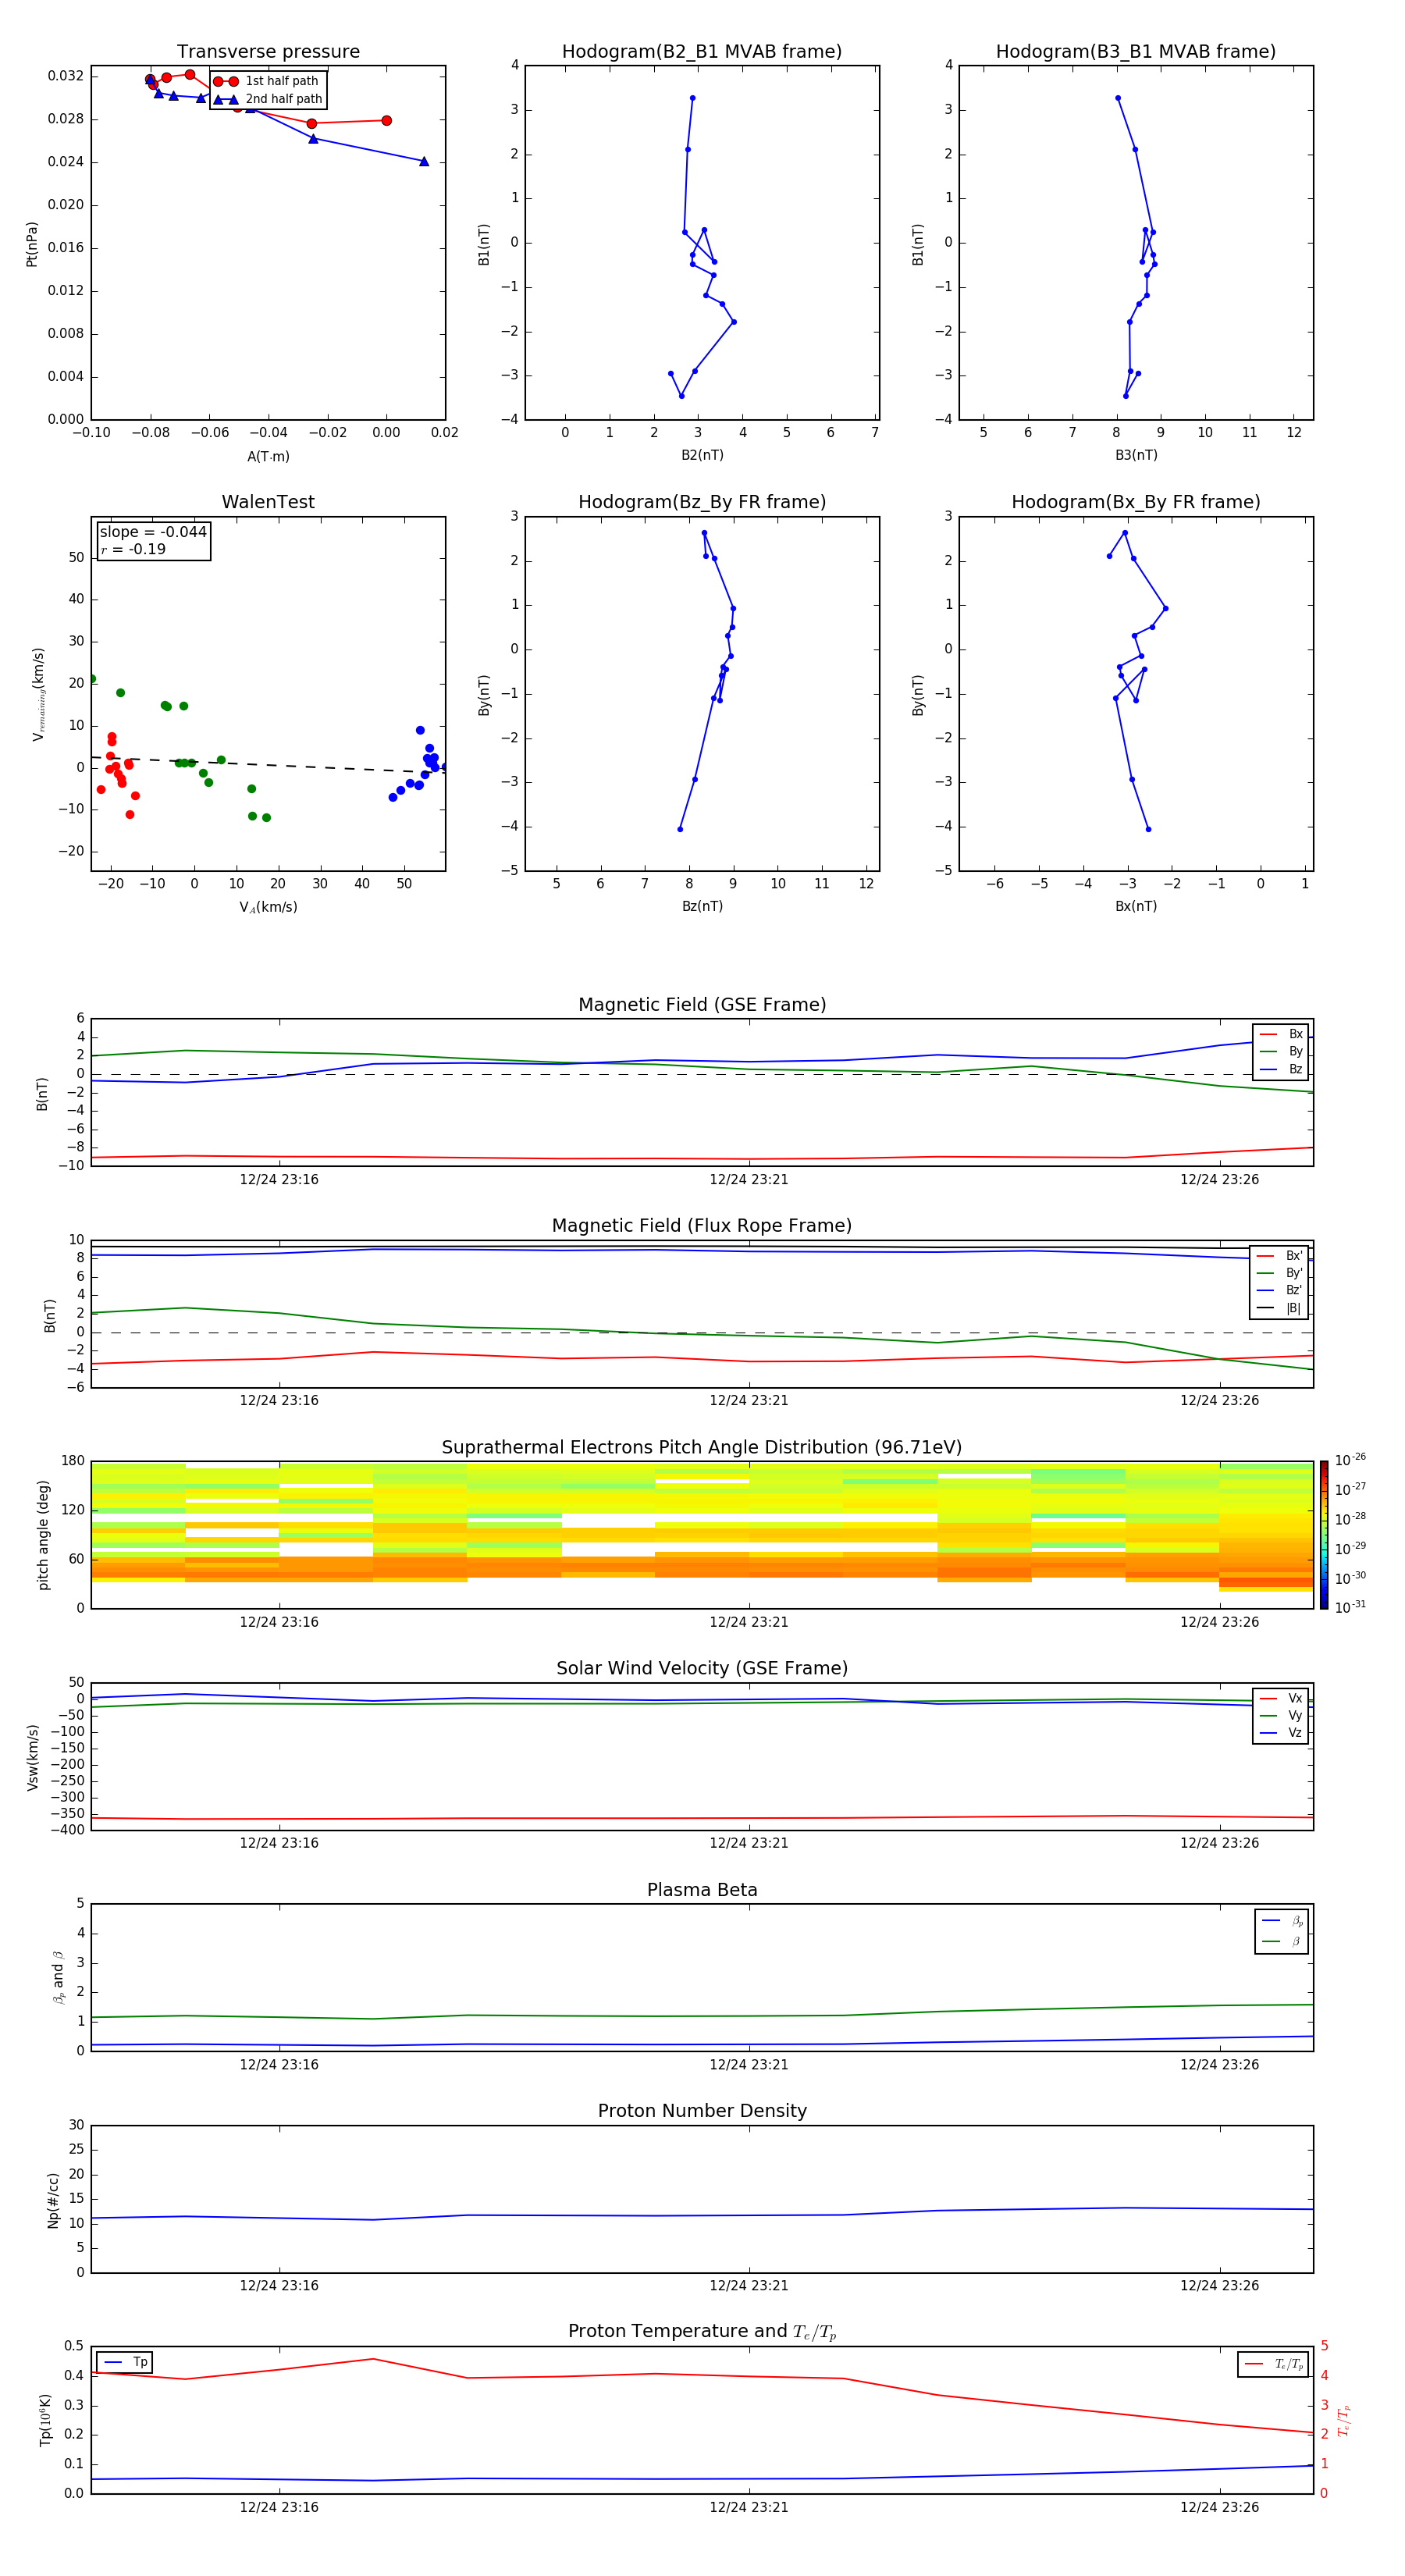Click the "Magnetic Field (Flux Rope Frame)" title
The image size is (1405, 2576).
(702, 1226)
